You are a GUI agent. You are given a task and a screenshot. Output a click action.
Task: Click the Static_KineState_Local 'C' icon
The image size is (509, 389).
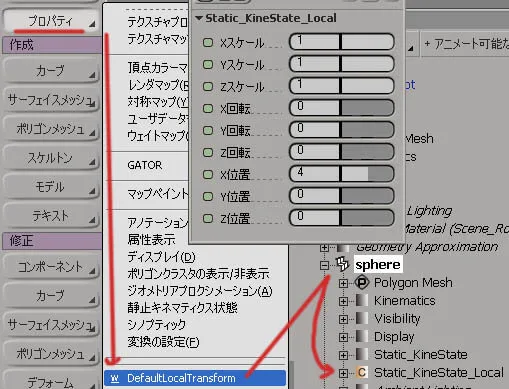(362, 372)
